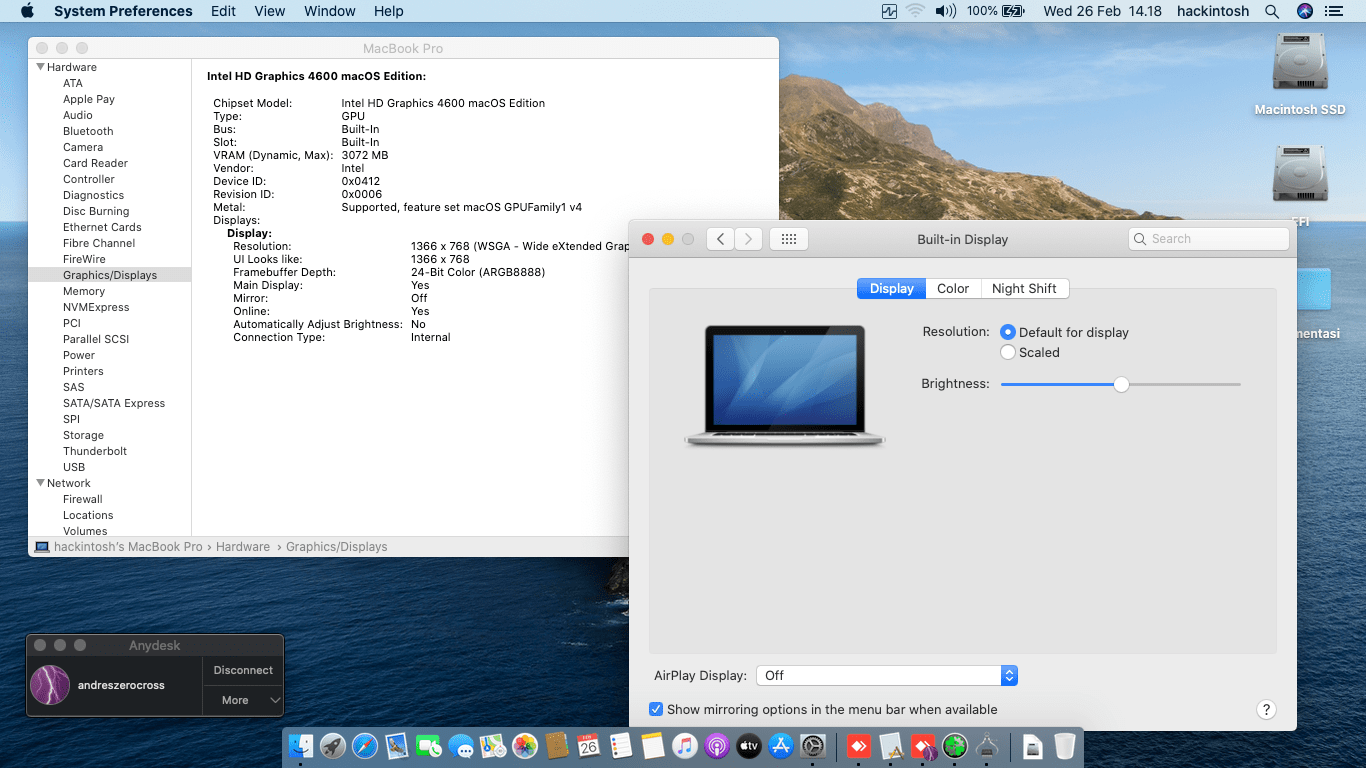Select Power in the hardware list
1366x768 pixels.
79,355
